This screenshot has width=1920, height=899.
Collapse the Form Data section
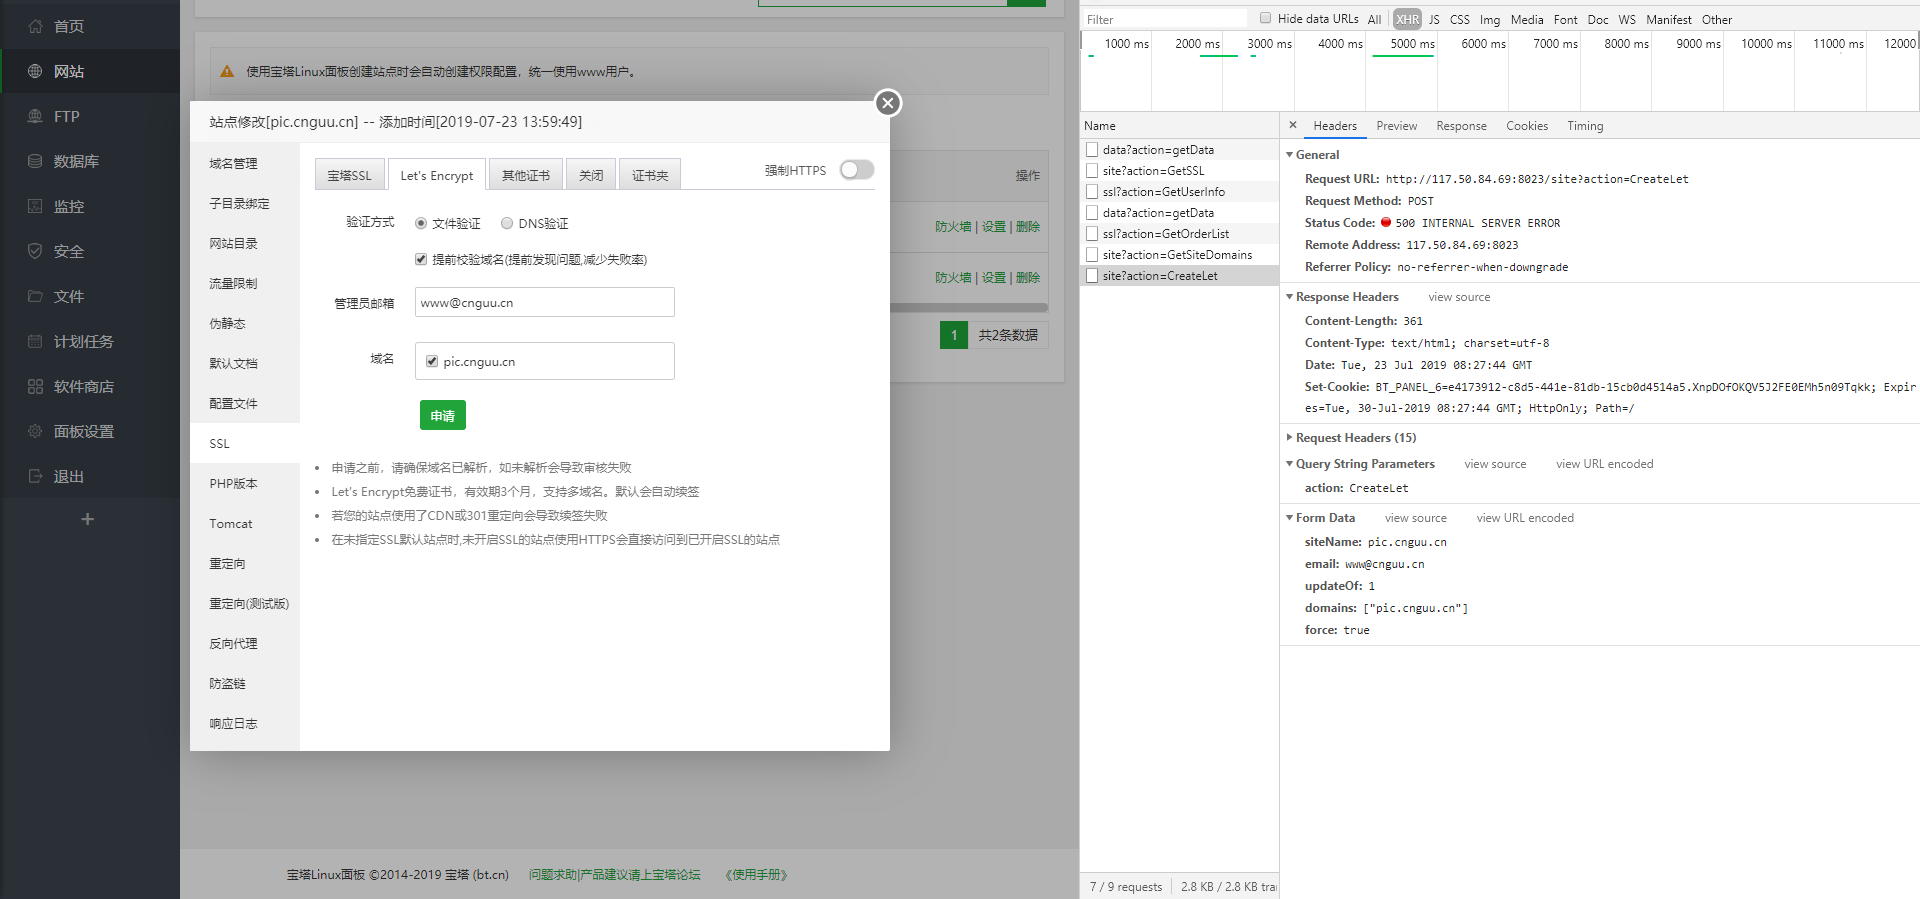tap(1289, 518)
